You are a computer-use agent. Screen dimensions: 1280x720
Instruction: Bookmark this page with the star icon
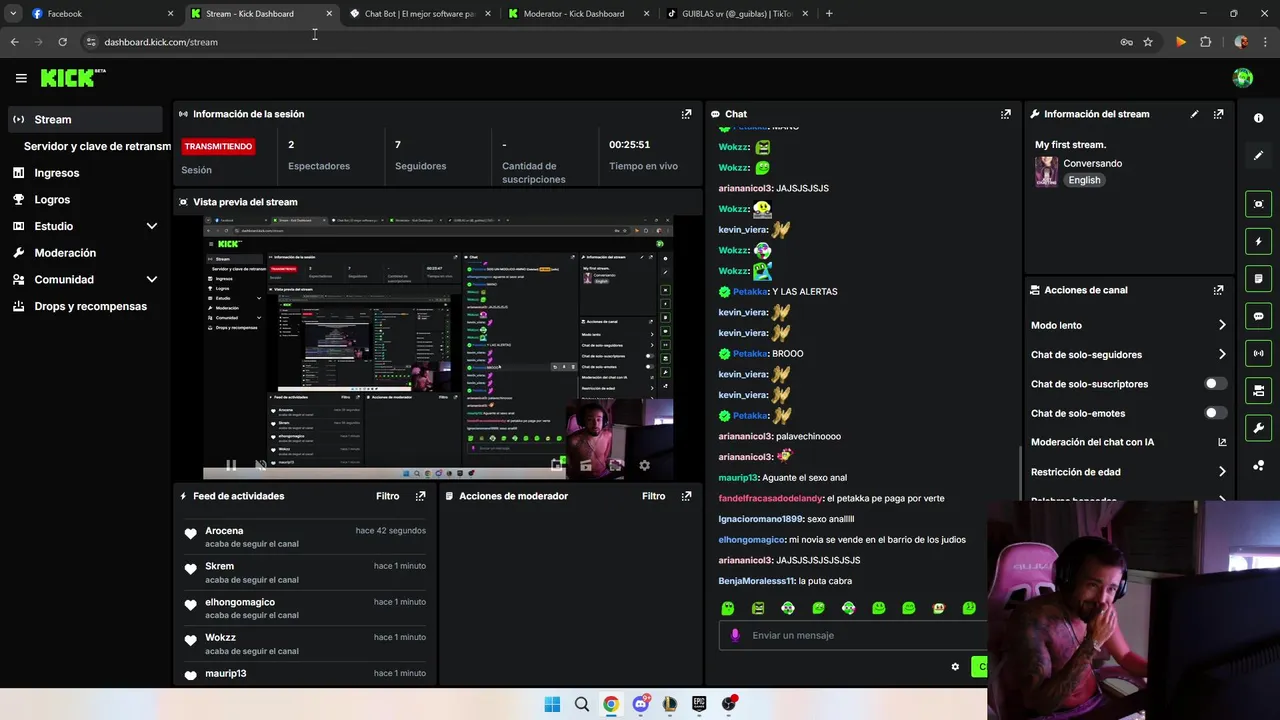pyautogui.click(x=1148, y=42)
